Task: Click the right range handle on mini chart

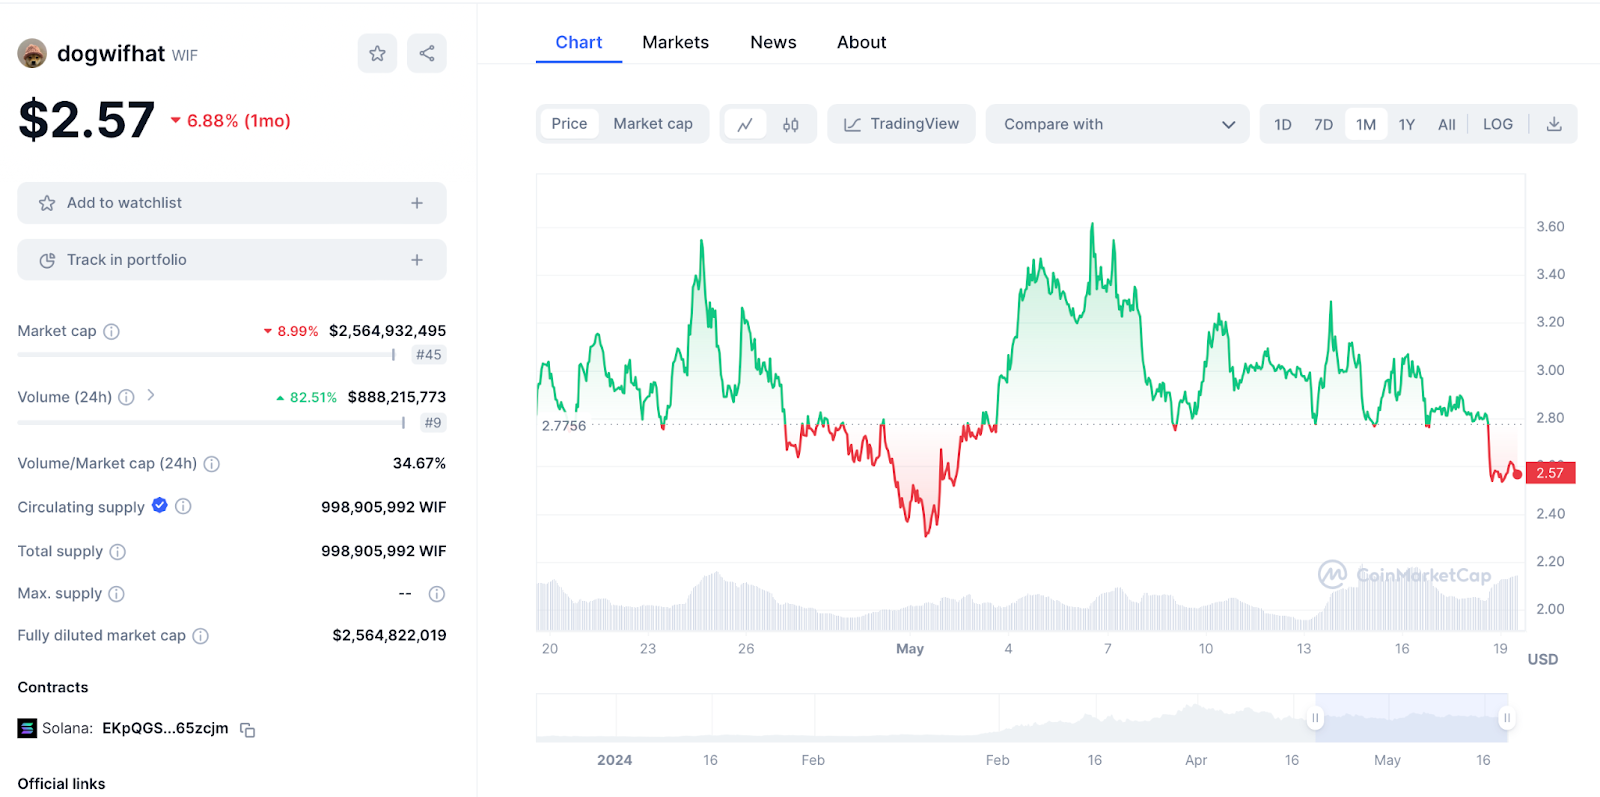Action: [x=1506, y=718]
